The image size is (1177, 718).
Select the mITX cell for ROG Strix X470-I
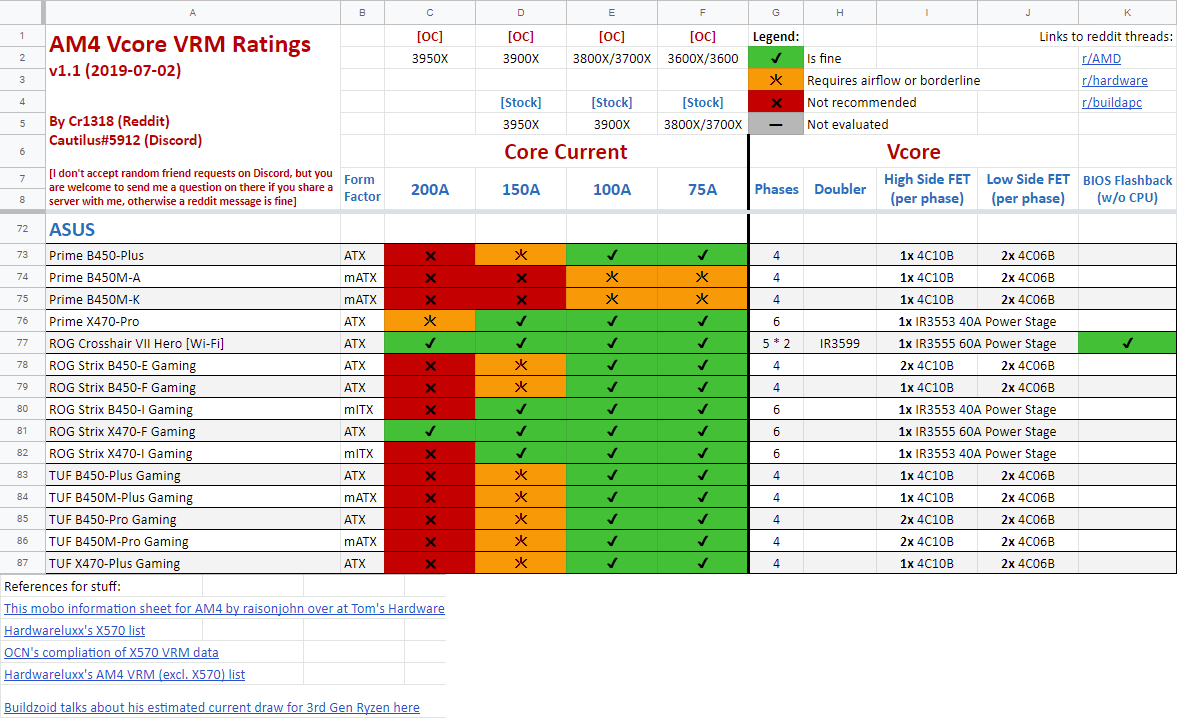coord(363,453)
